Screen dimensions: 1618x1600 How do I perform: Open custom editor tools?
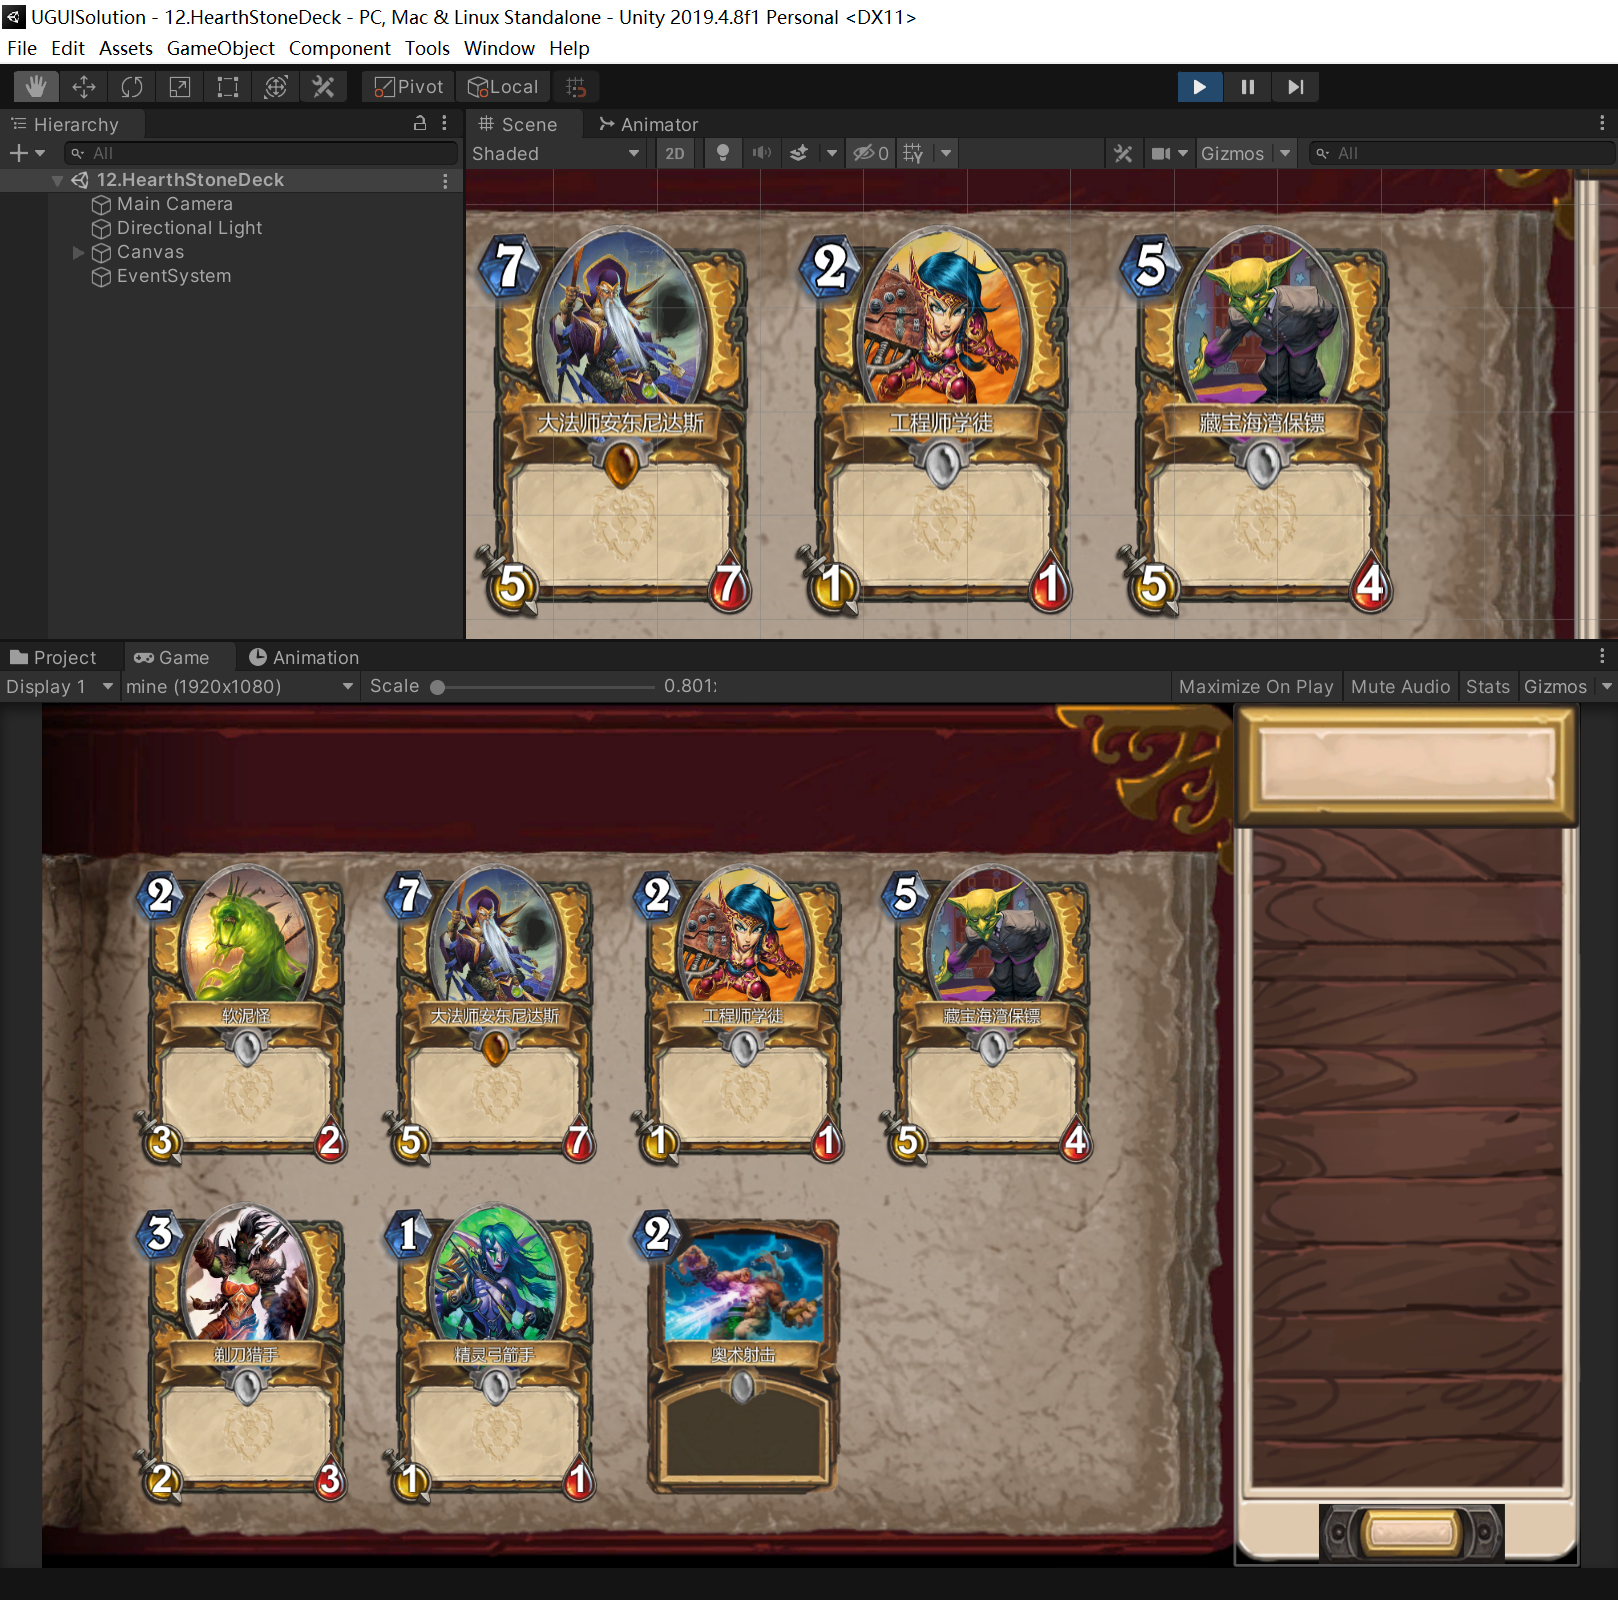tap(324, 87)
